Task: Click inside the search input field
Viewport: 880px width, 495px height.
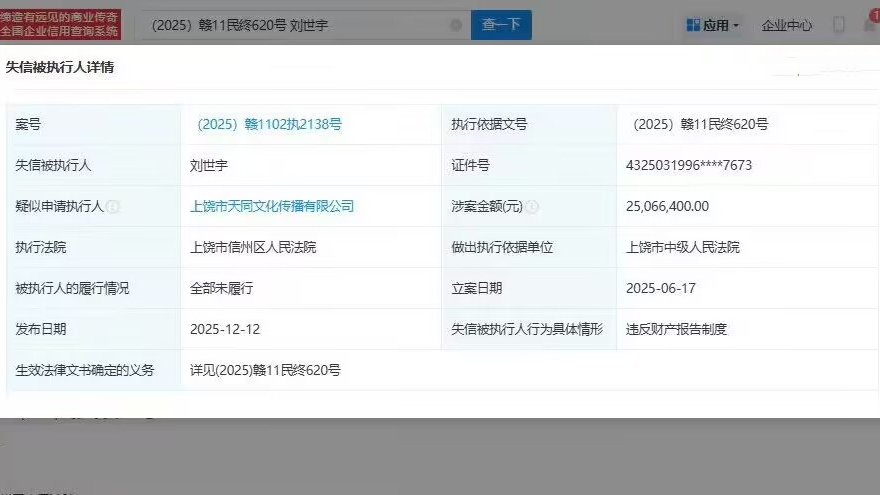Action: pyautogui.click(x=290, y=25)
